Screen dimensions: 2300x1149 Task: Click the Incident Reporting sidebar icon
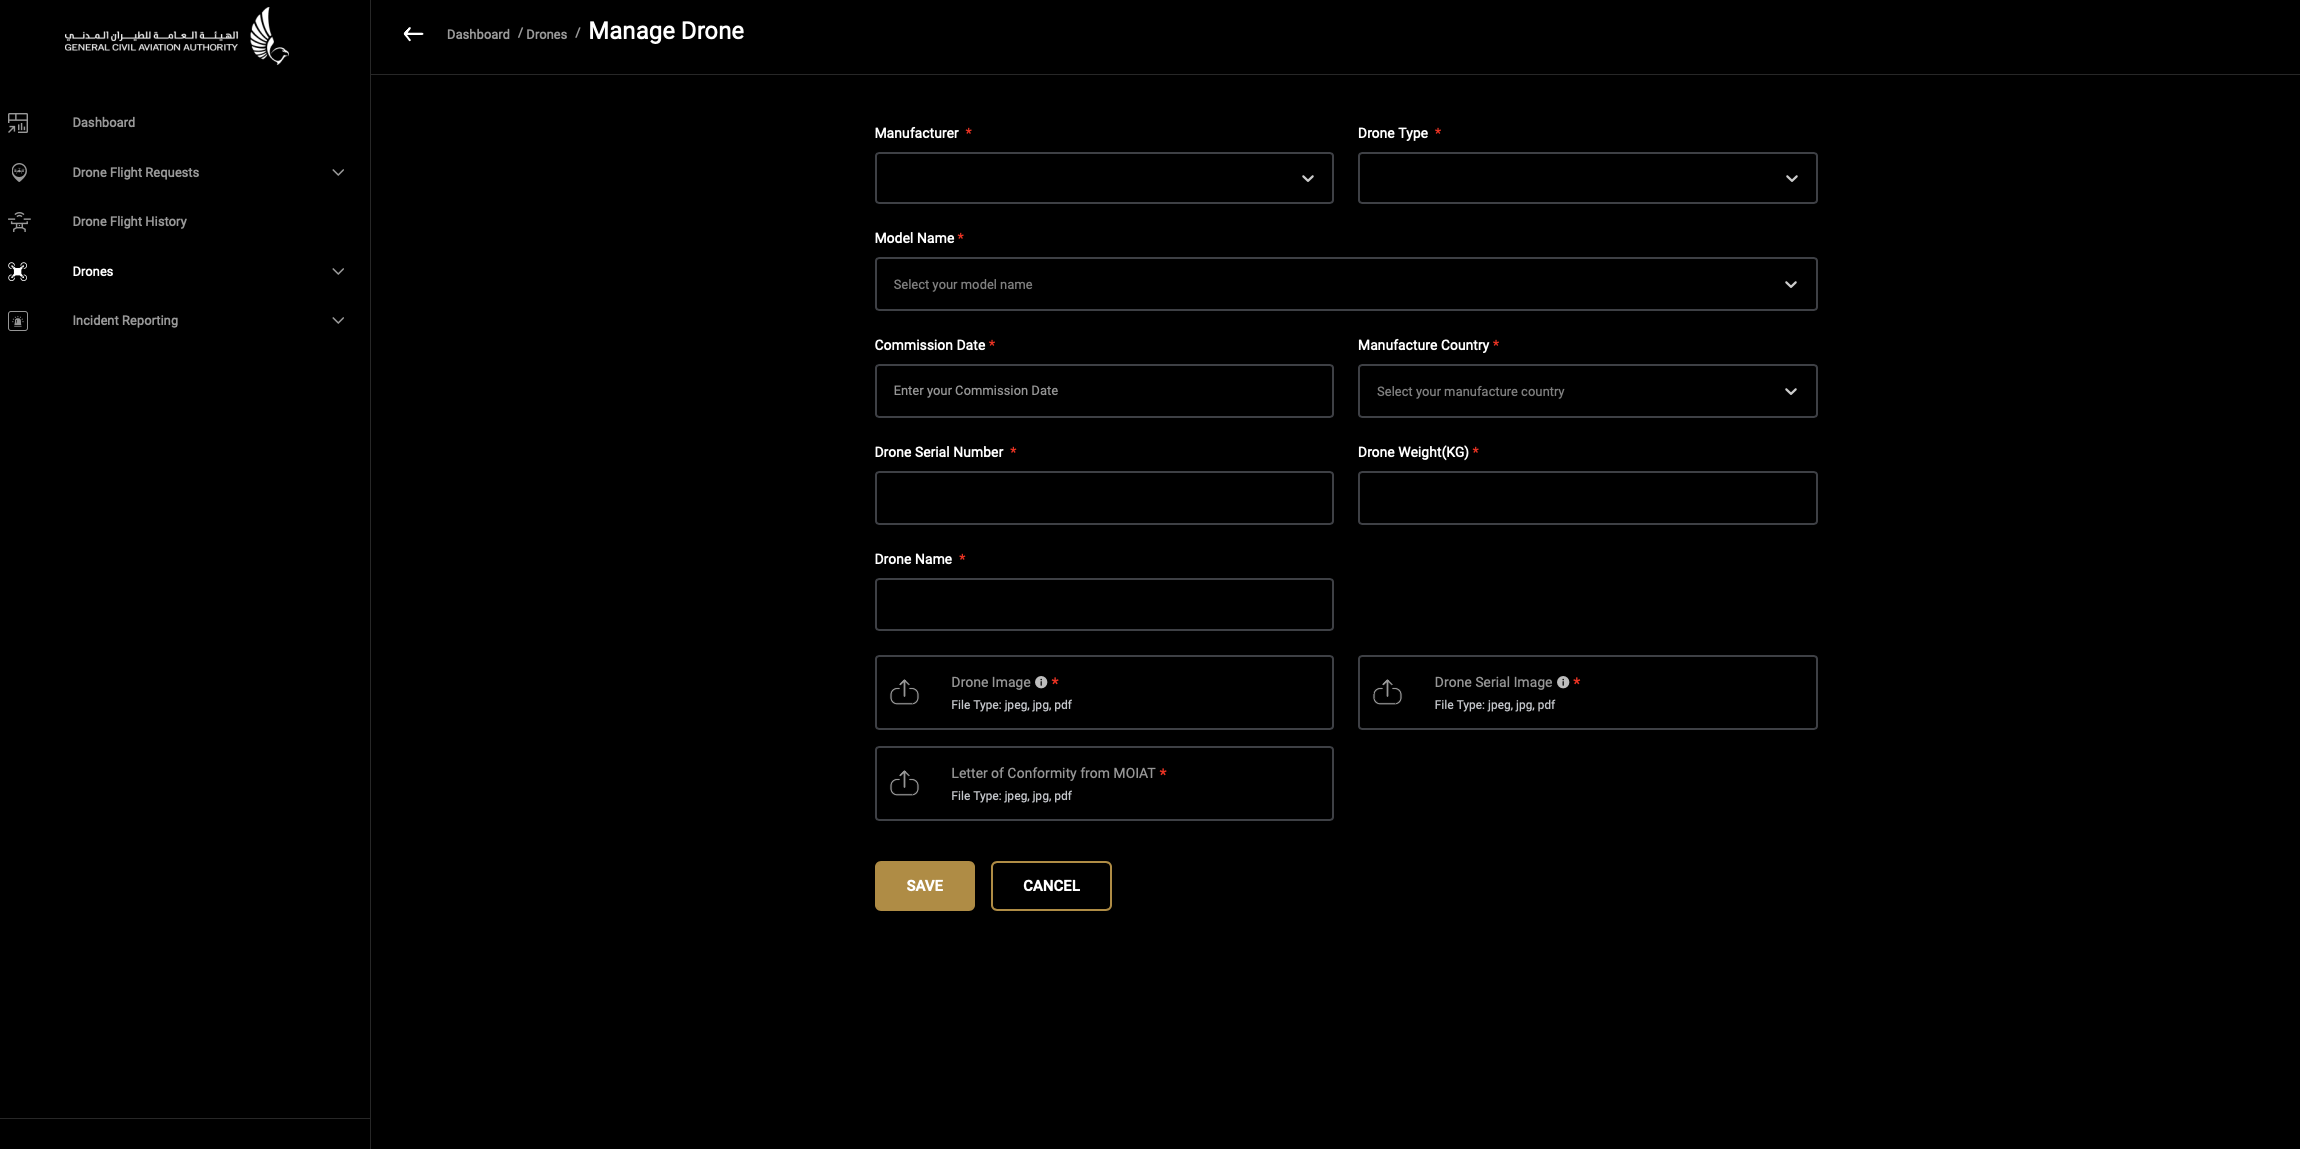pyautogui.click(x=18, y=321)
